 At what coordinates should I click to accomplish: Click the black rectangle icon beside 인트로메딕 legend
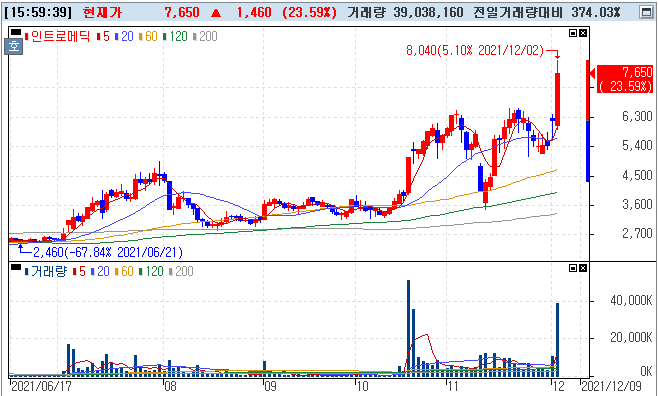pyautogui.click(x=16, y=32)
